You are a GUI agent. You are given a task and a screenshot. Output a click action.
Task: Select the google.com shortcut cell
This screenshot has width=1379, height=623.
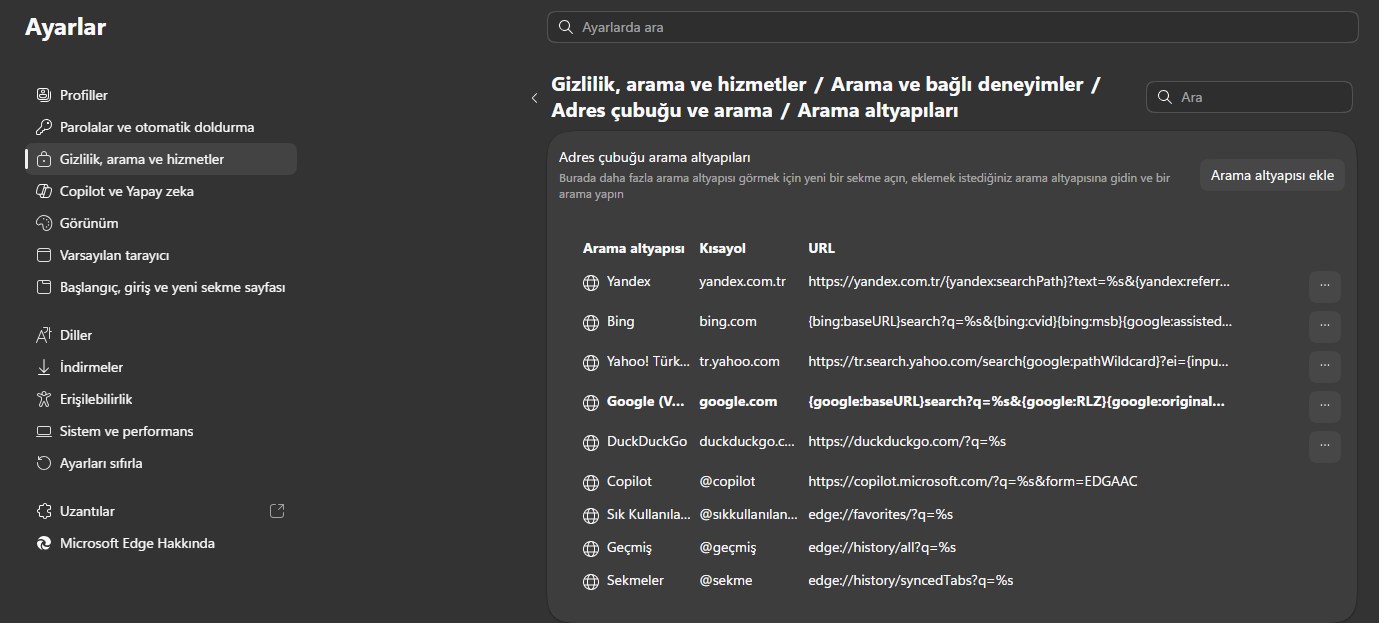[x=738, y=402]
